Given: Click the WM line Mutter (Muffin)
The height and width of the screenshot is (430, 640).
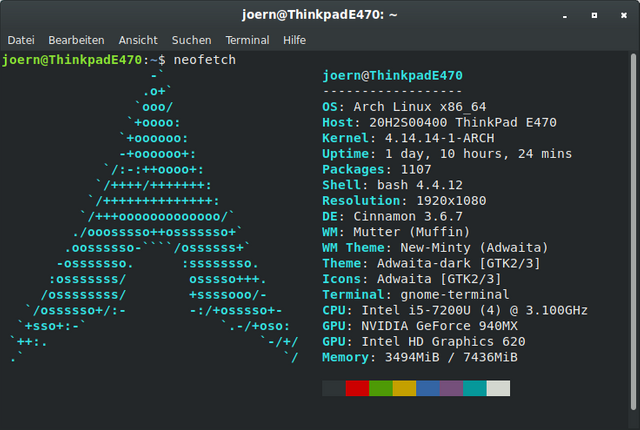Looking at the screenshot, I should click(x=396, y=232).
